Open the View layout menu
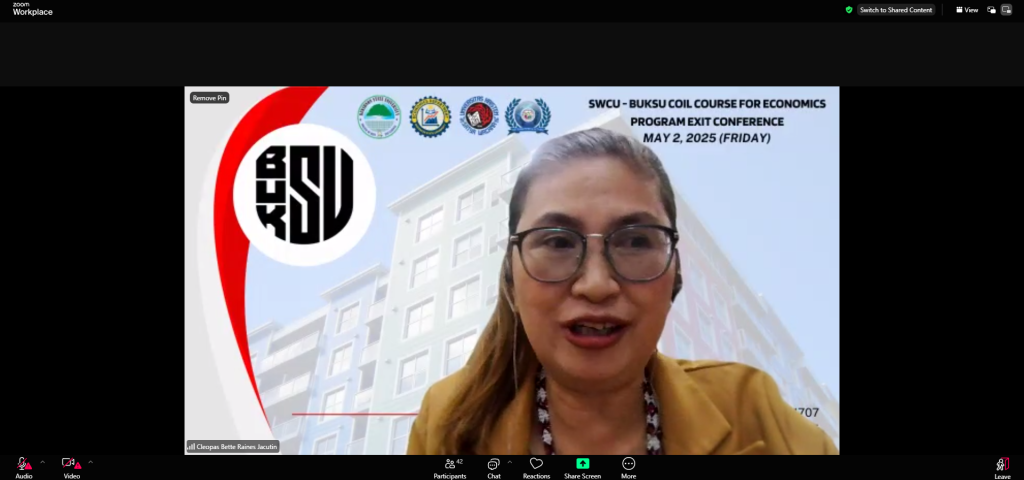Screen dimensions: 1024x480 (x=966, y=10)
